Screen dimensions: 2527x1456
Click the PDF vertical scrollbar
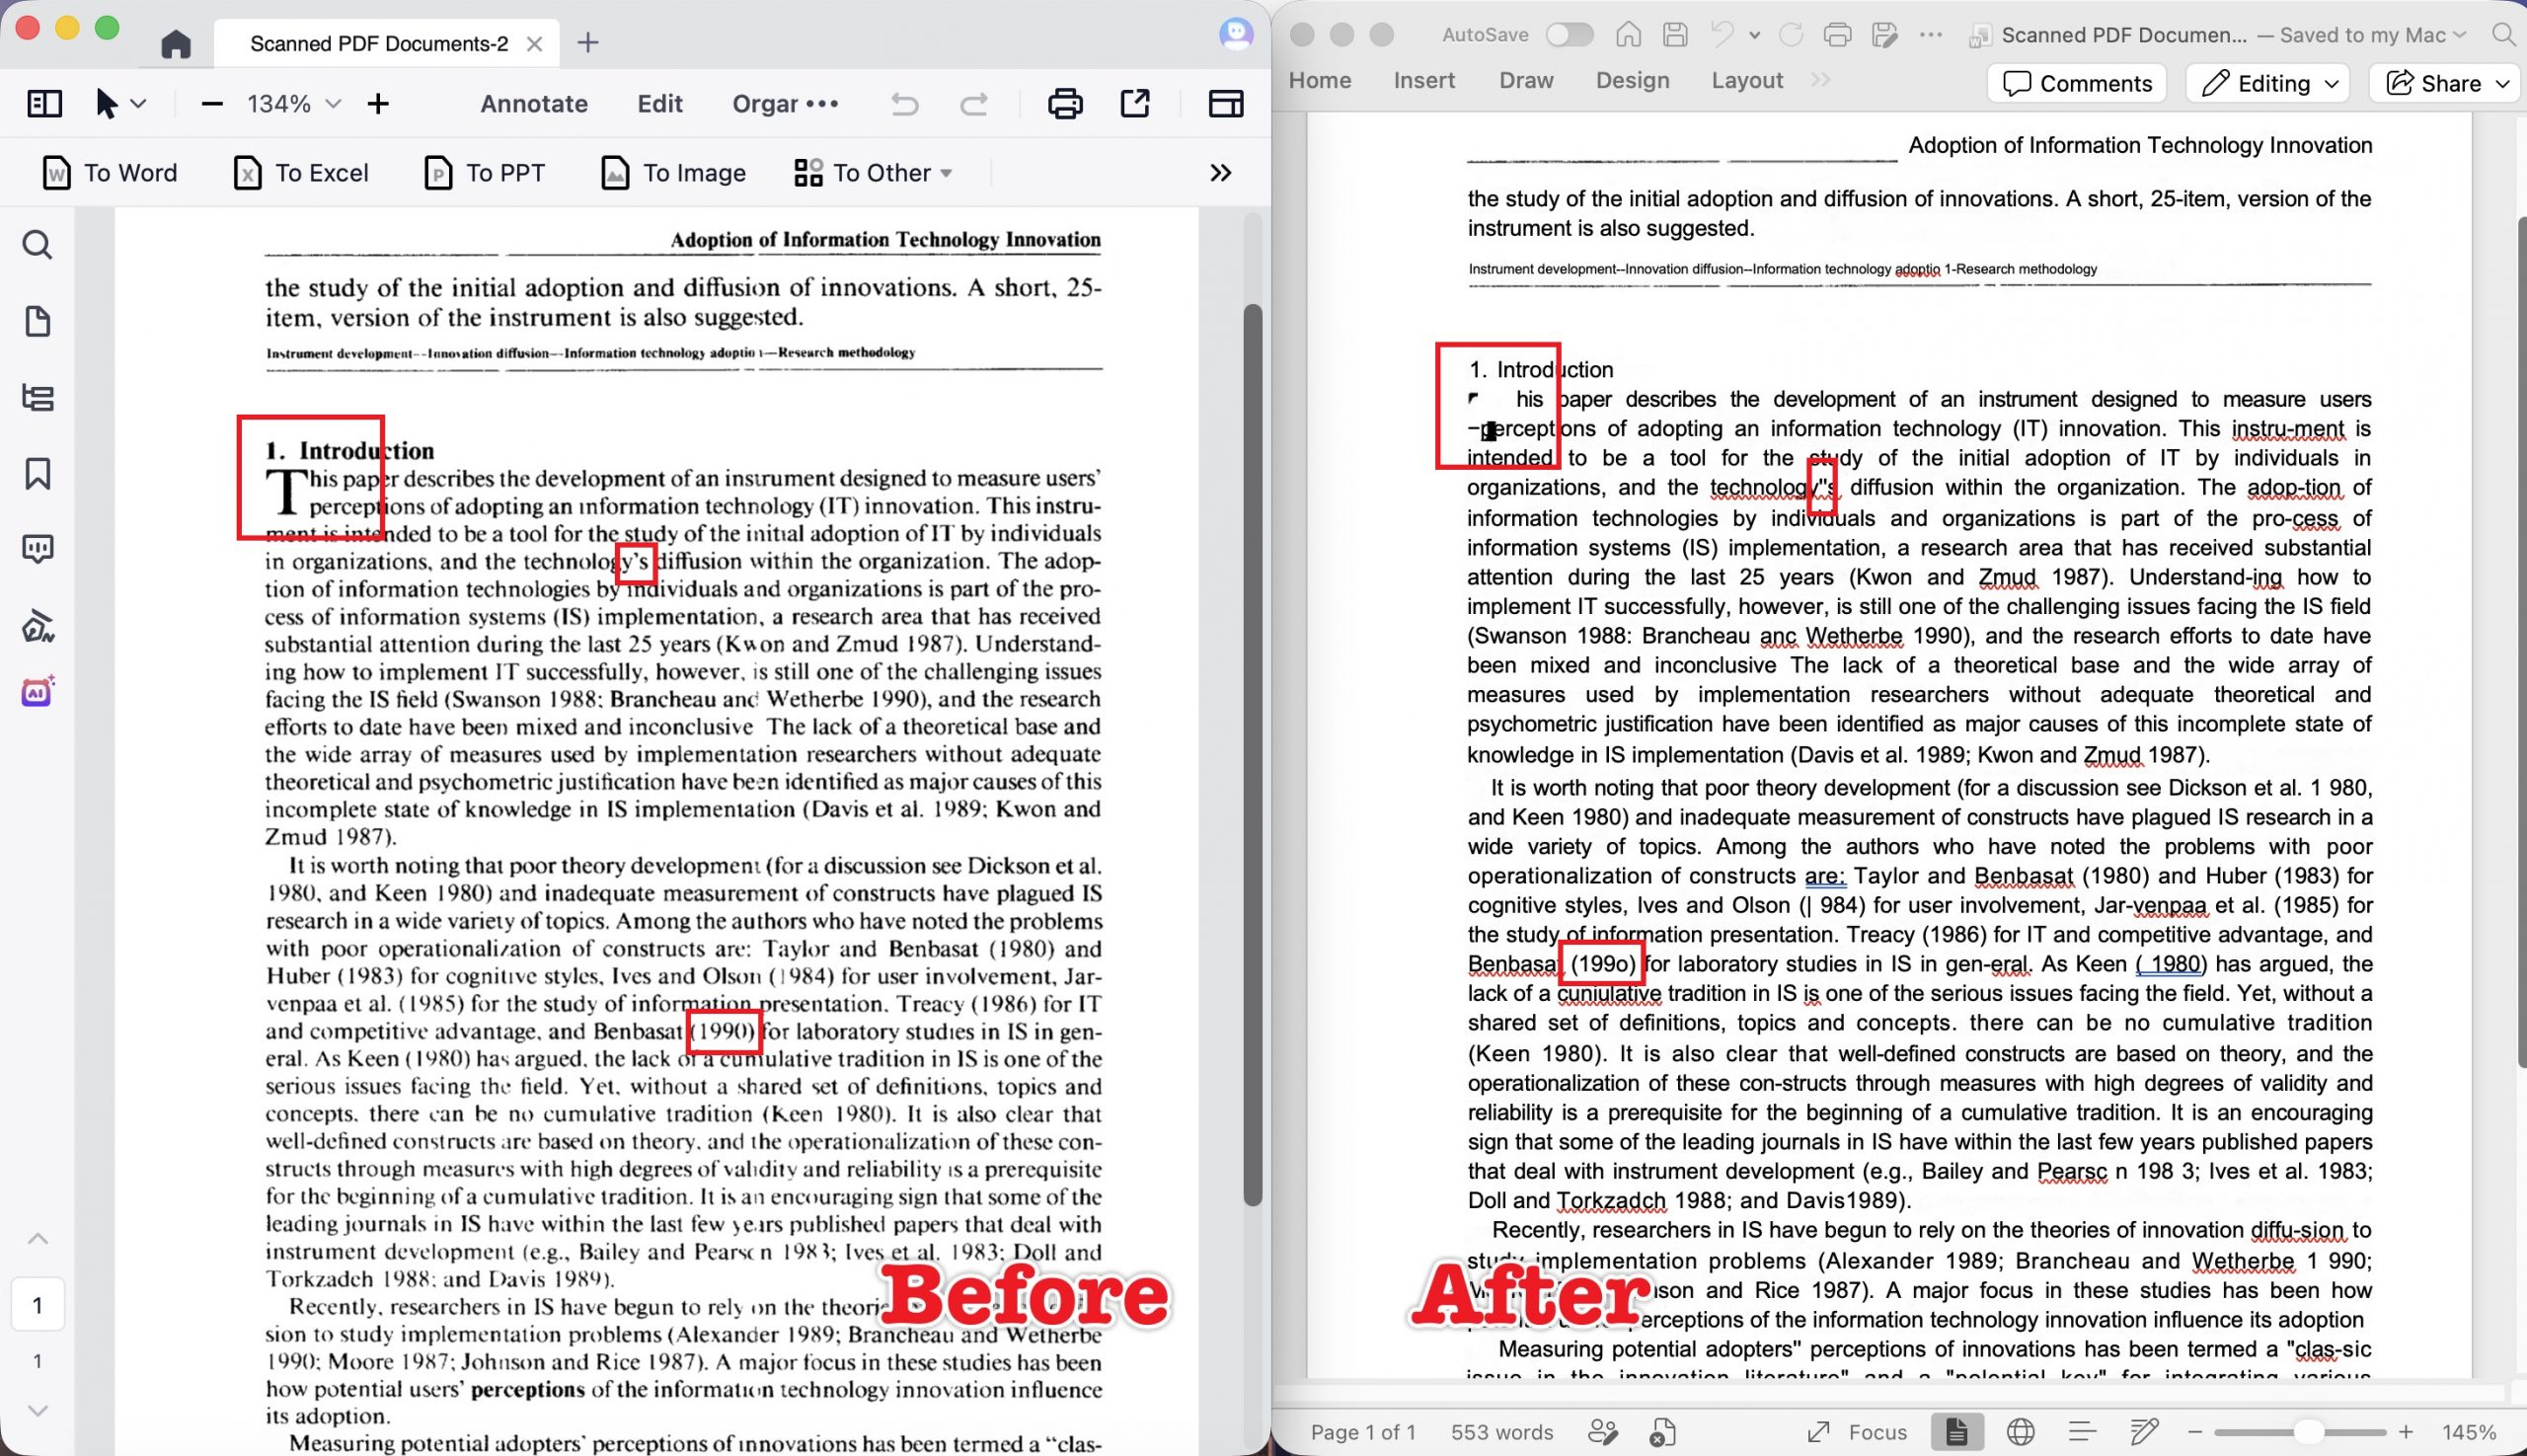(x=1252, y=755)
